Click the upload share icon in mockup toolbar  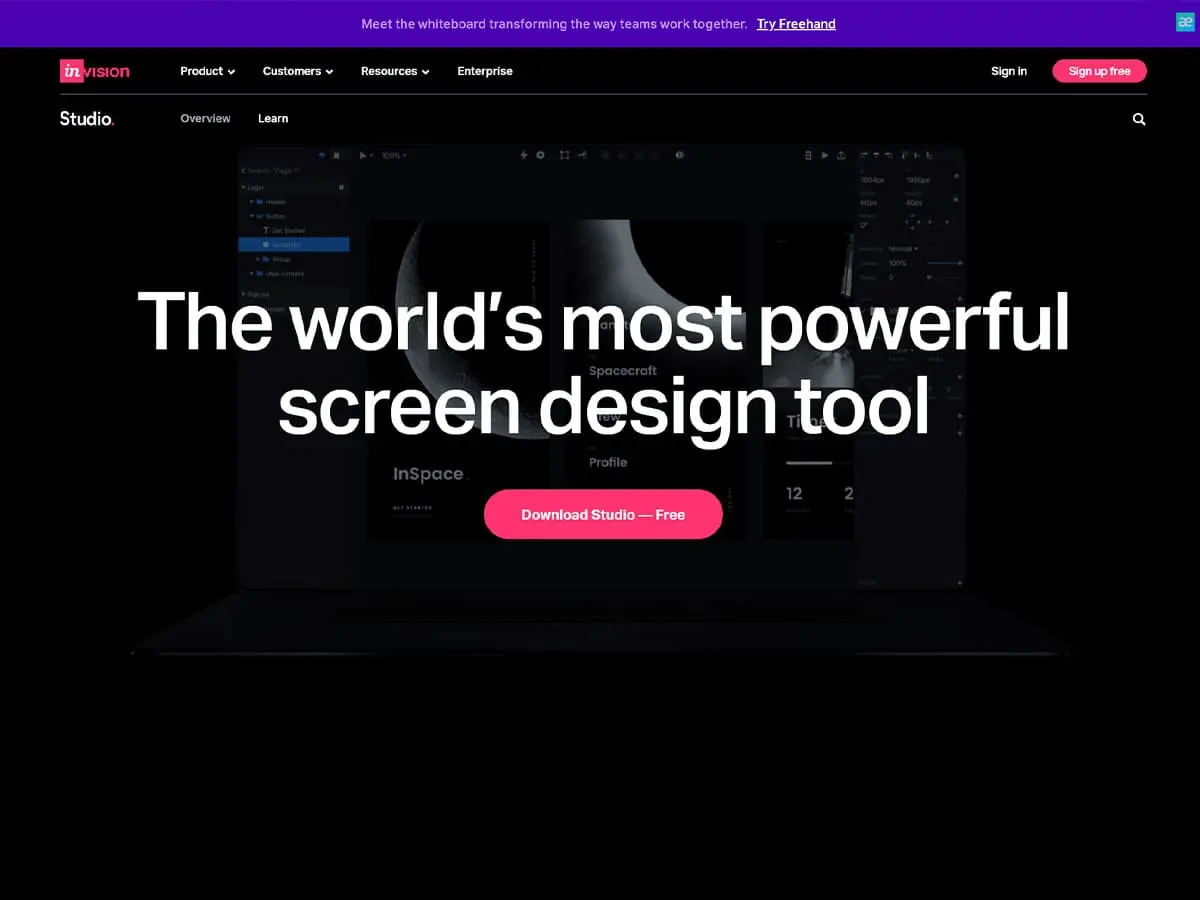point(841,155)
